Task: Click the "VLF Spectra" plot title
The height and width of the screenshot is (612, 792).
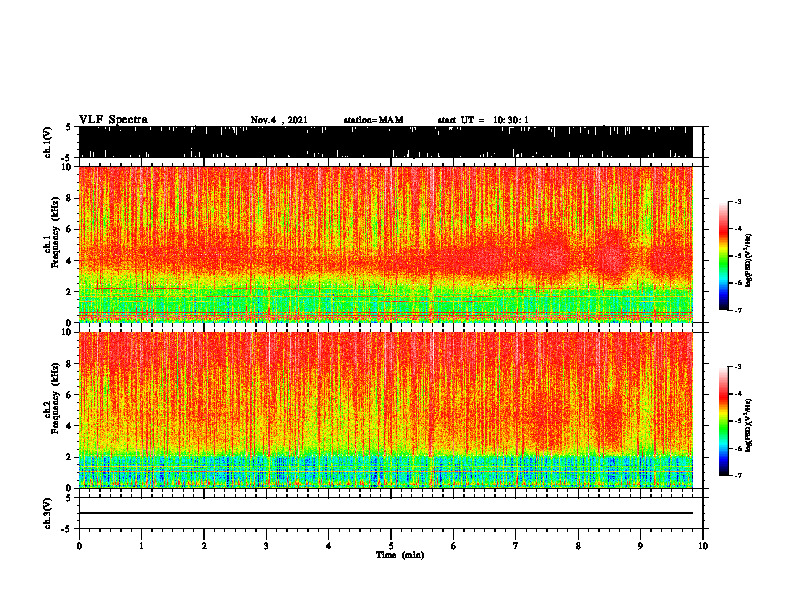Action: click(113, 119)
